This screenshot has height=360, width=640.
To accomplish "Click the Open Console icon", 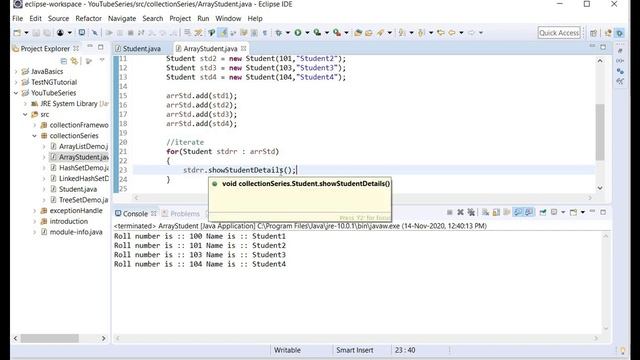I will point(573,212).
